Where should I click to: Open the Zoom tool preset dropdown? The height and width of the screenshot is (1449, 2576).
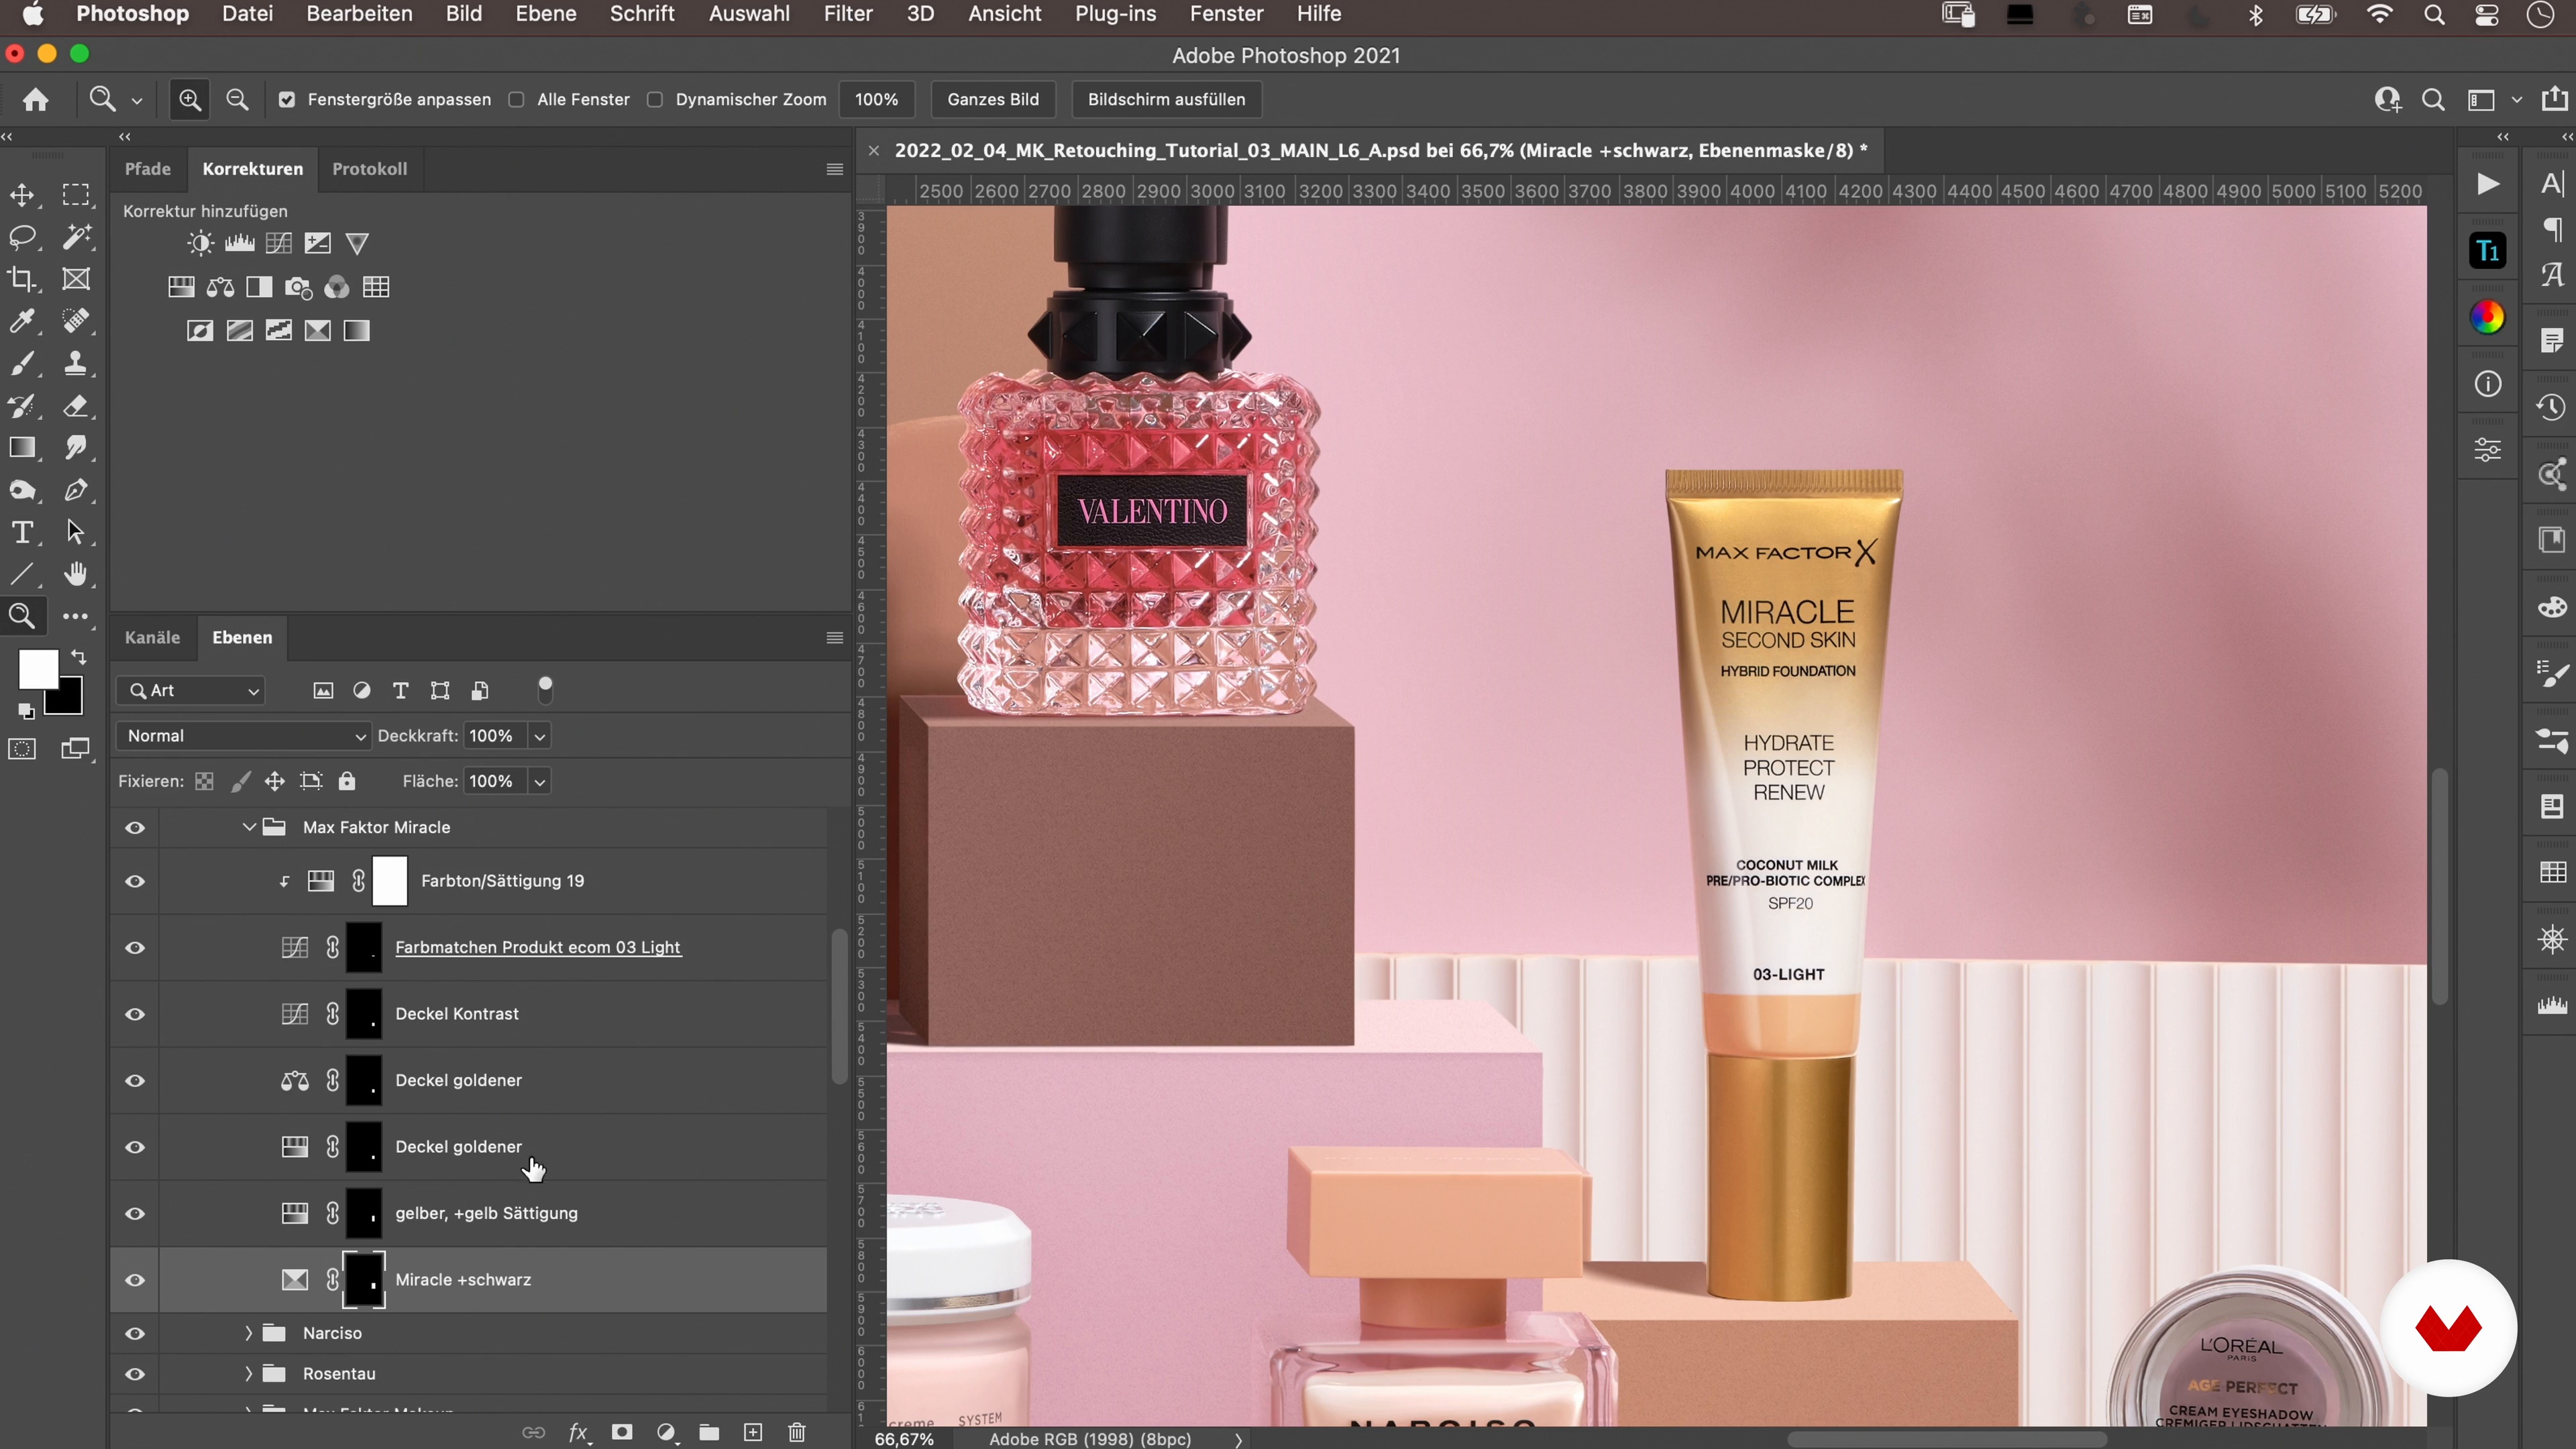(x=137, y=100)
